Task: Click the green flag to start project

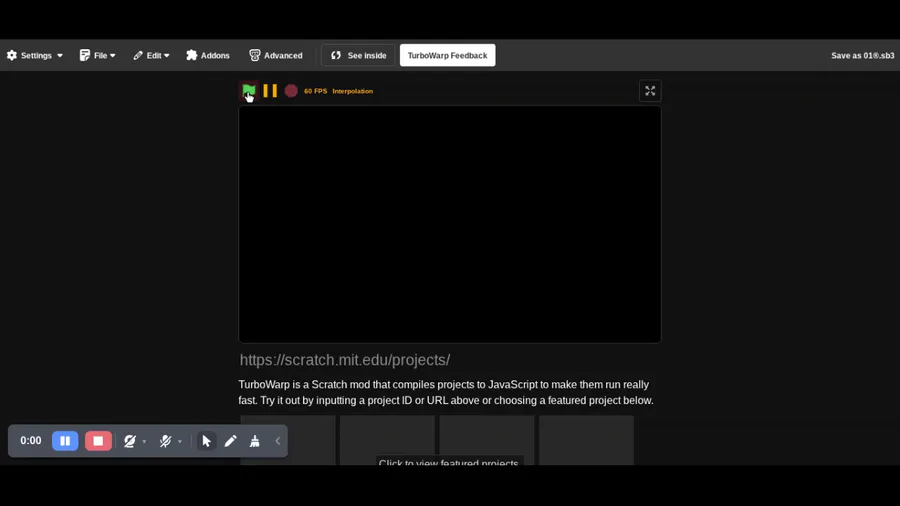Action: (x=249, y=91)
